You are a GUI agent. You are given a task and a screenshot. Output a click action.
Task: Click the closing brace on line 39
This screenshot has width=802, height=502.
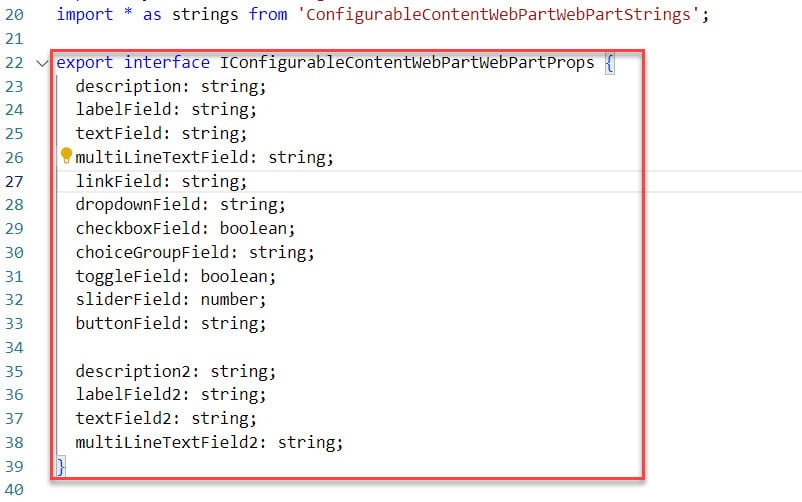coord(61,466)
